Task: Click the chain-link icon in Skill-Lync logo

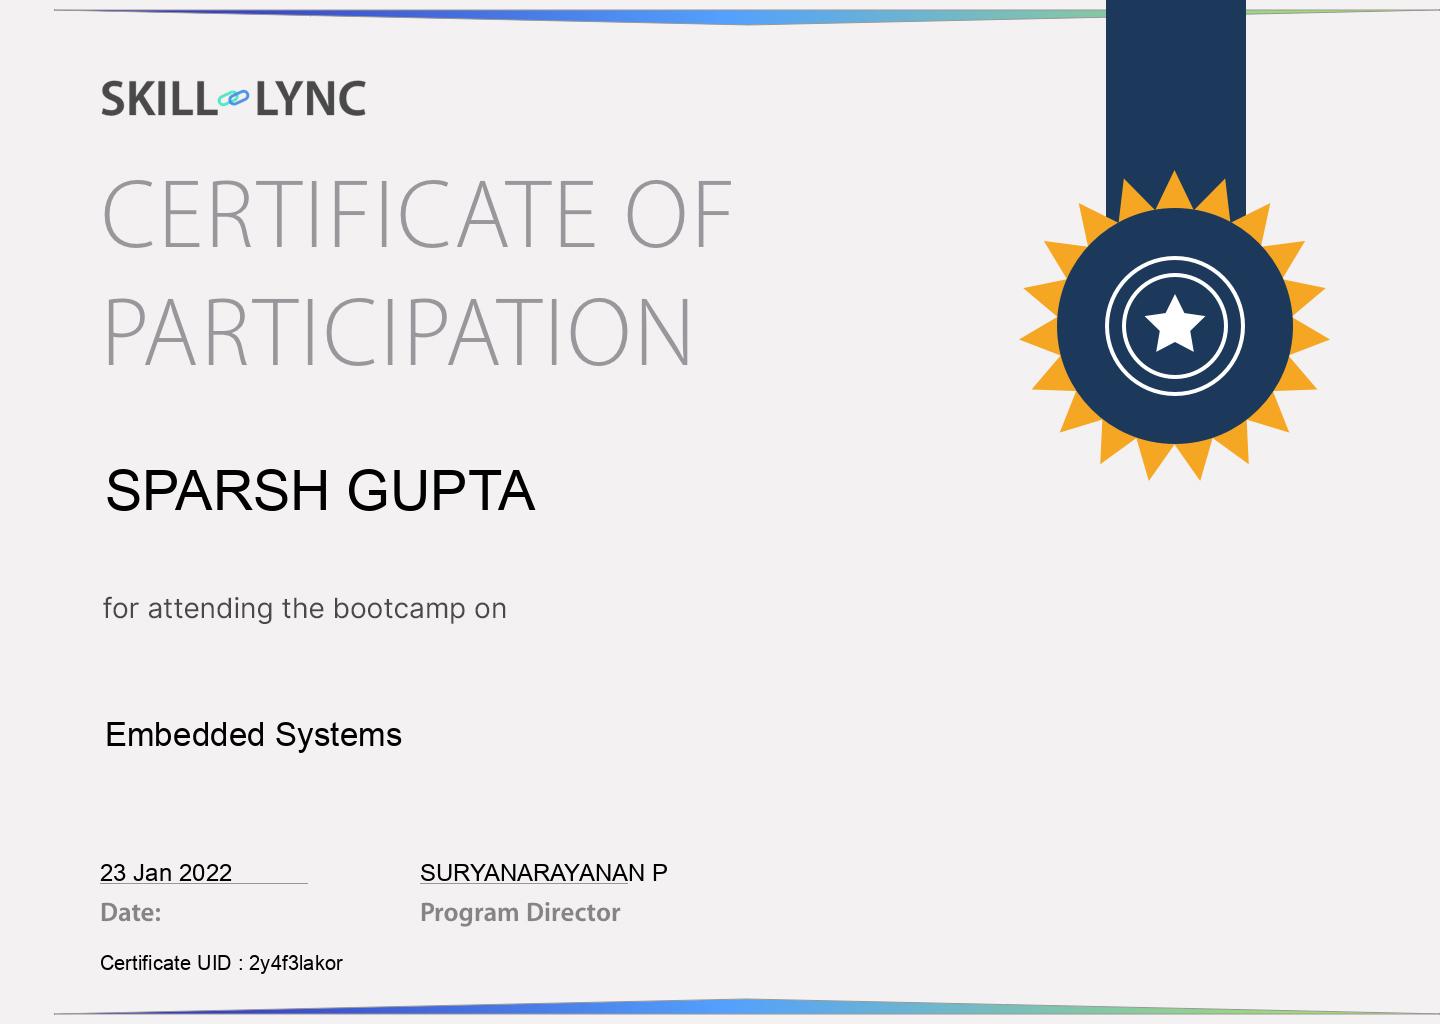Action: (233, 99)
